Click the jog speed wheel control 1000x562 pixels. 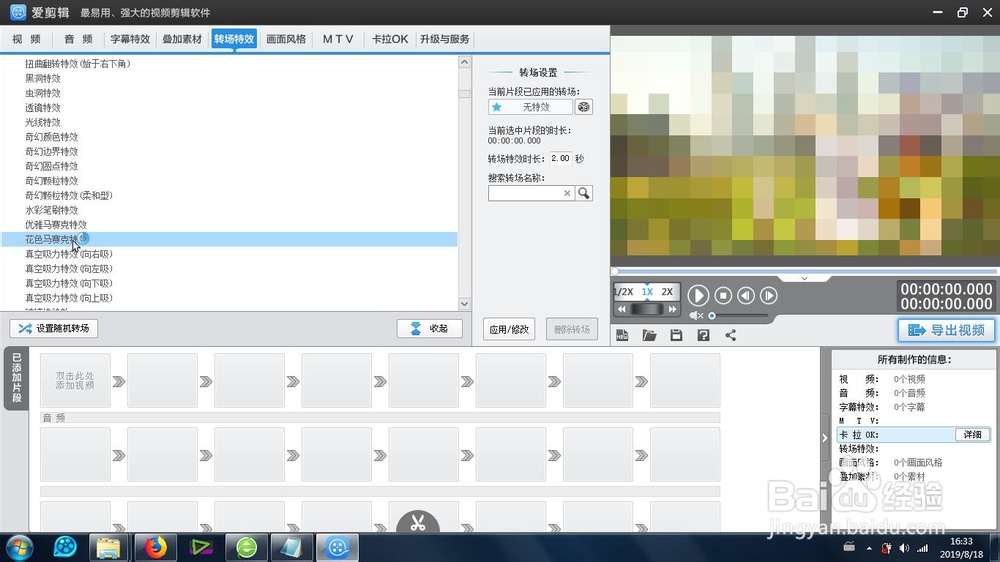pos(647,309)
